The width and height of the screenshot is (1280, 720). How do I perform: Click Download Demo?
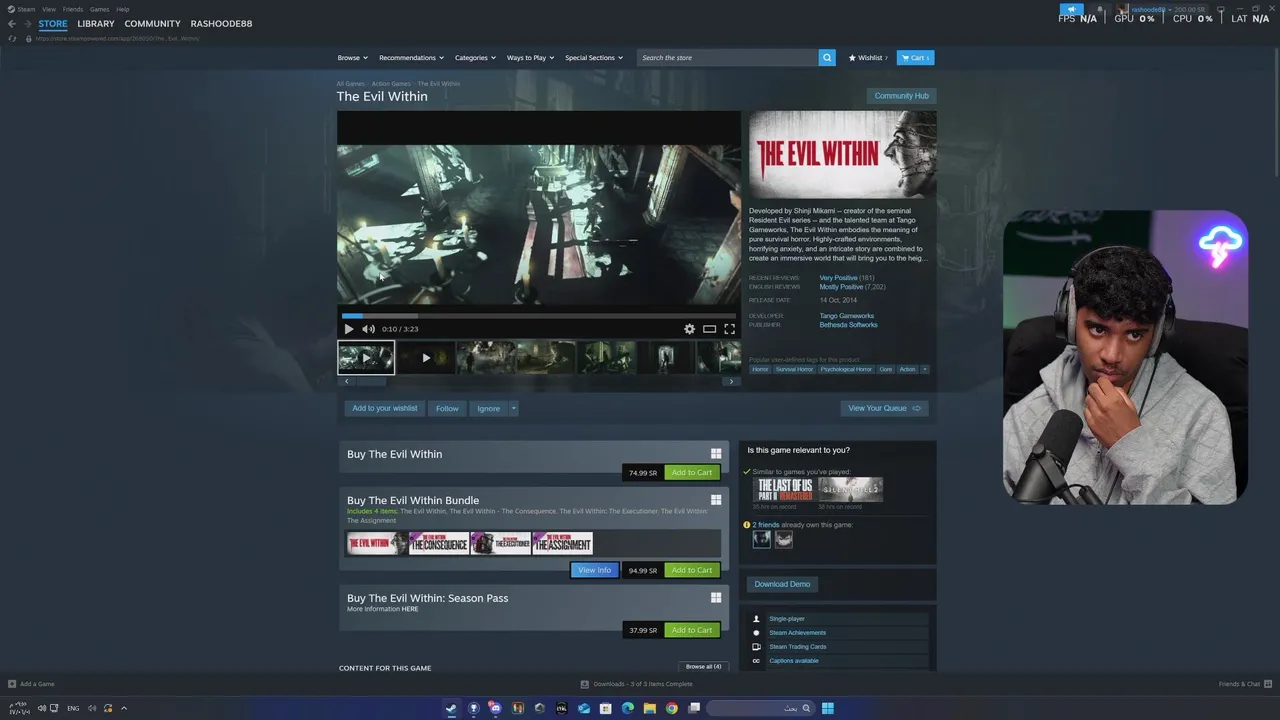(x=782, y=584)
